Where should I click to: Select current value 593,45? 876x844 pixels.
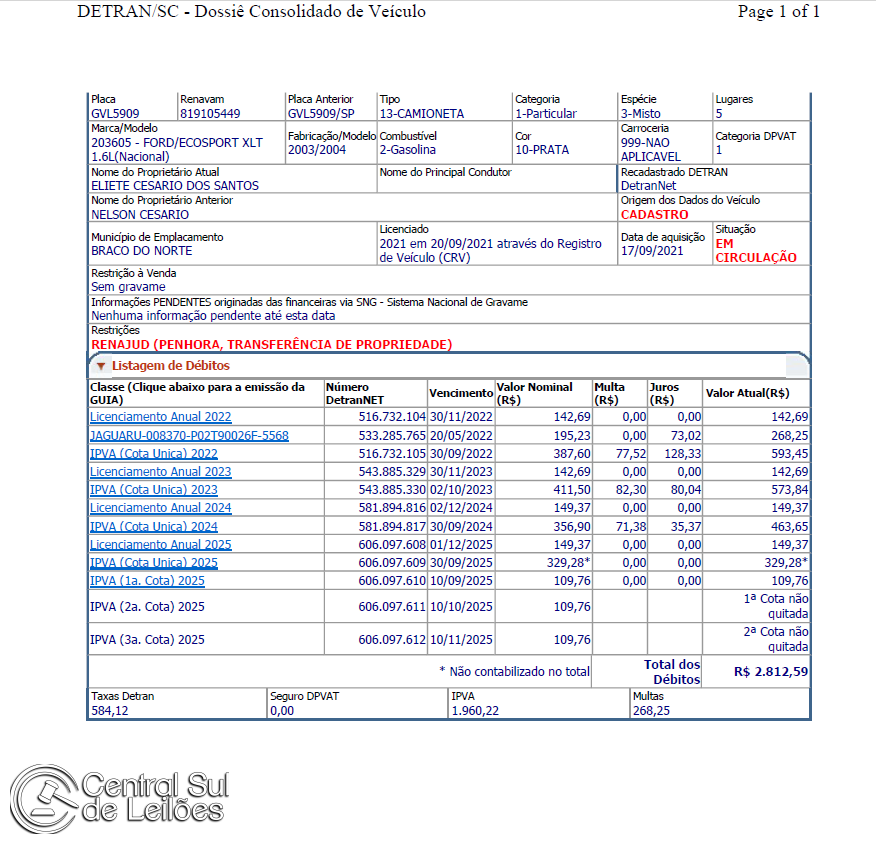pyautogui.click(x=789, y=454)
